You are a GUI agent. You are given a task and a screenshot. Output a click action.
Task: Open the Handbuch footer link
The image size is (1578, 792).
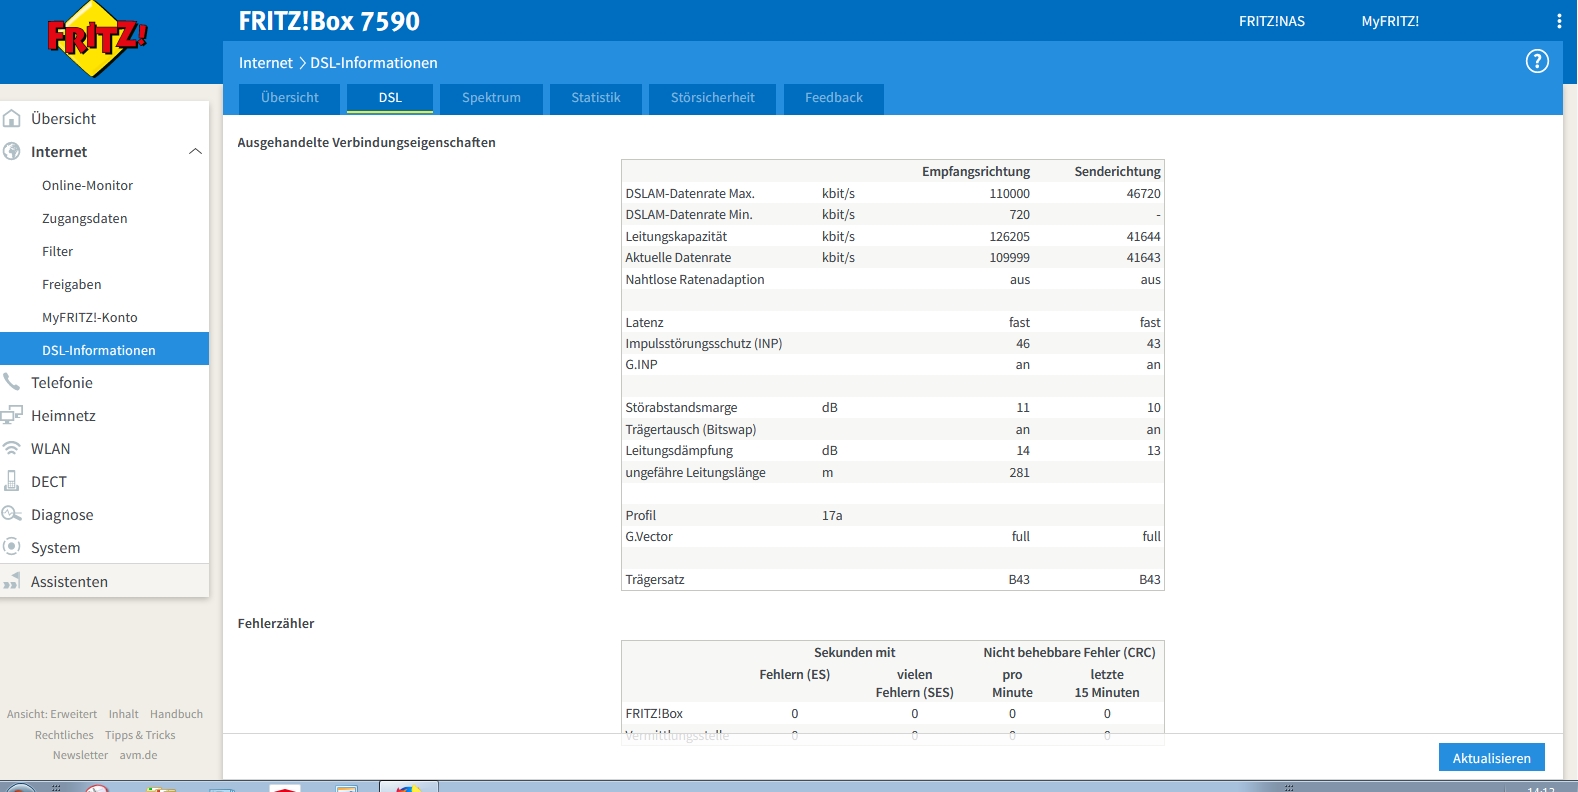(x=176, y=714)
